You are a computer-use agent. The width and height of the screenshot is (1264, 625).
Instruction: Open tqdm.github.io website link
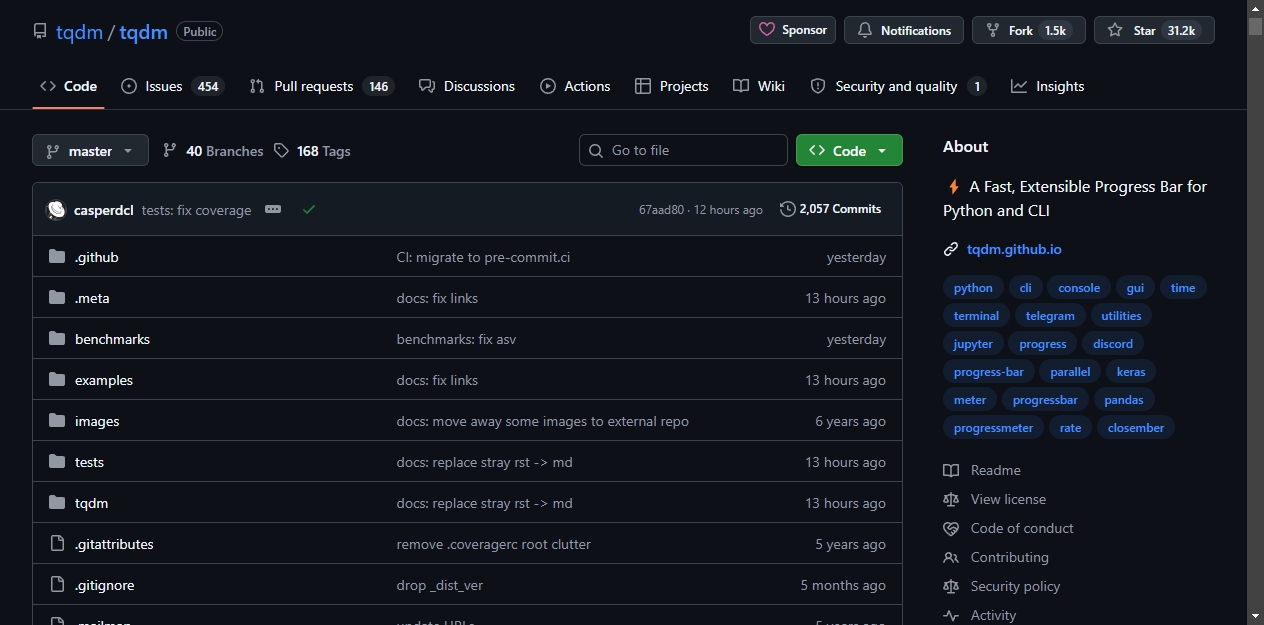[1014, 249]
